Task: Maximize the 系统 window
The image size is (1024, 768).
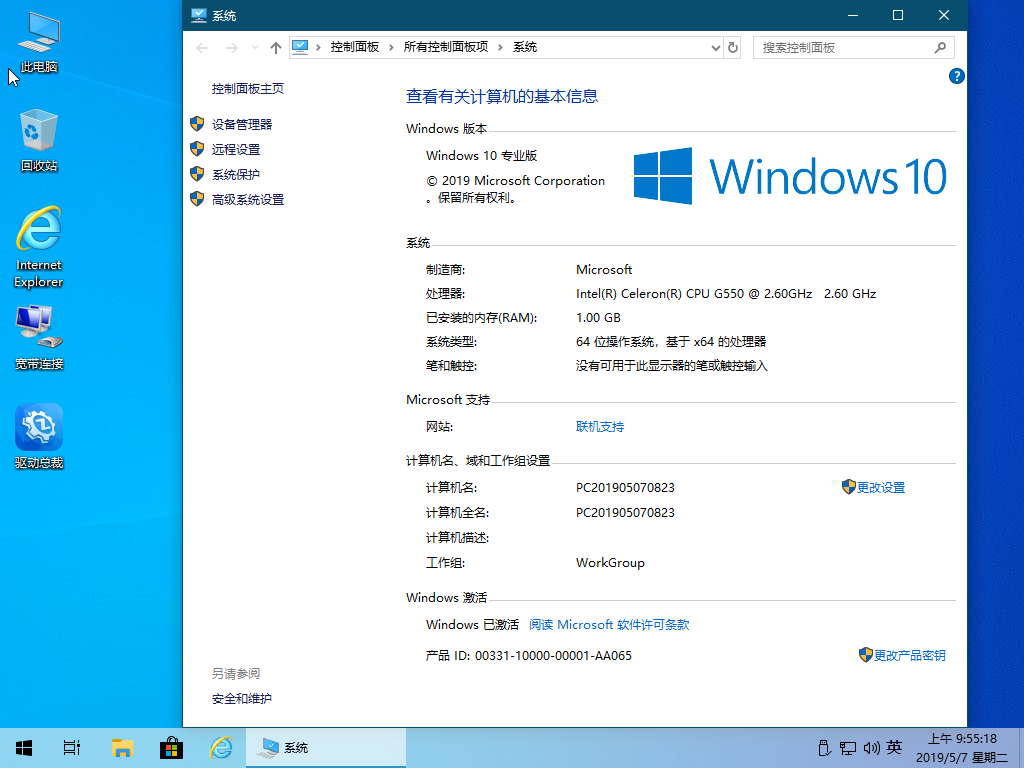Action: pos(898,15)
